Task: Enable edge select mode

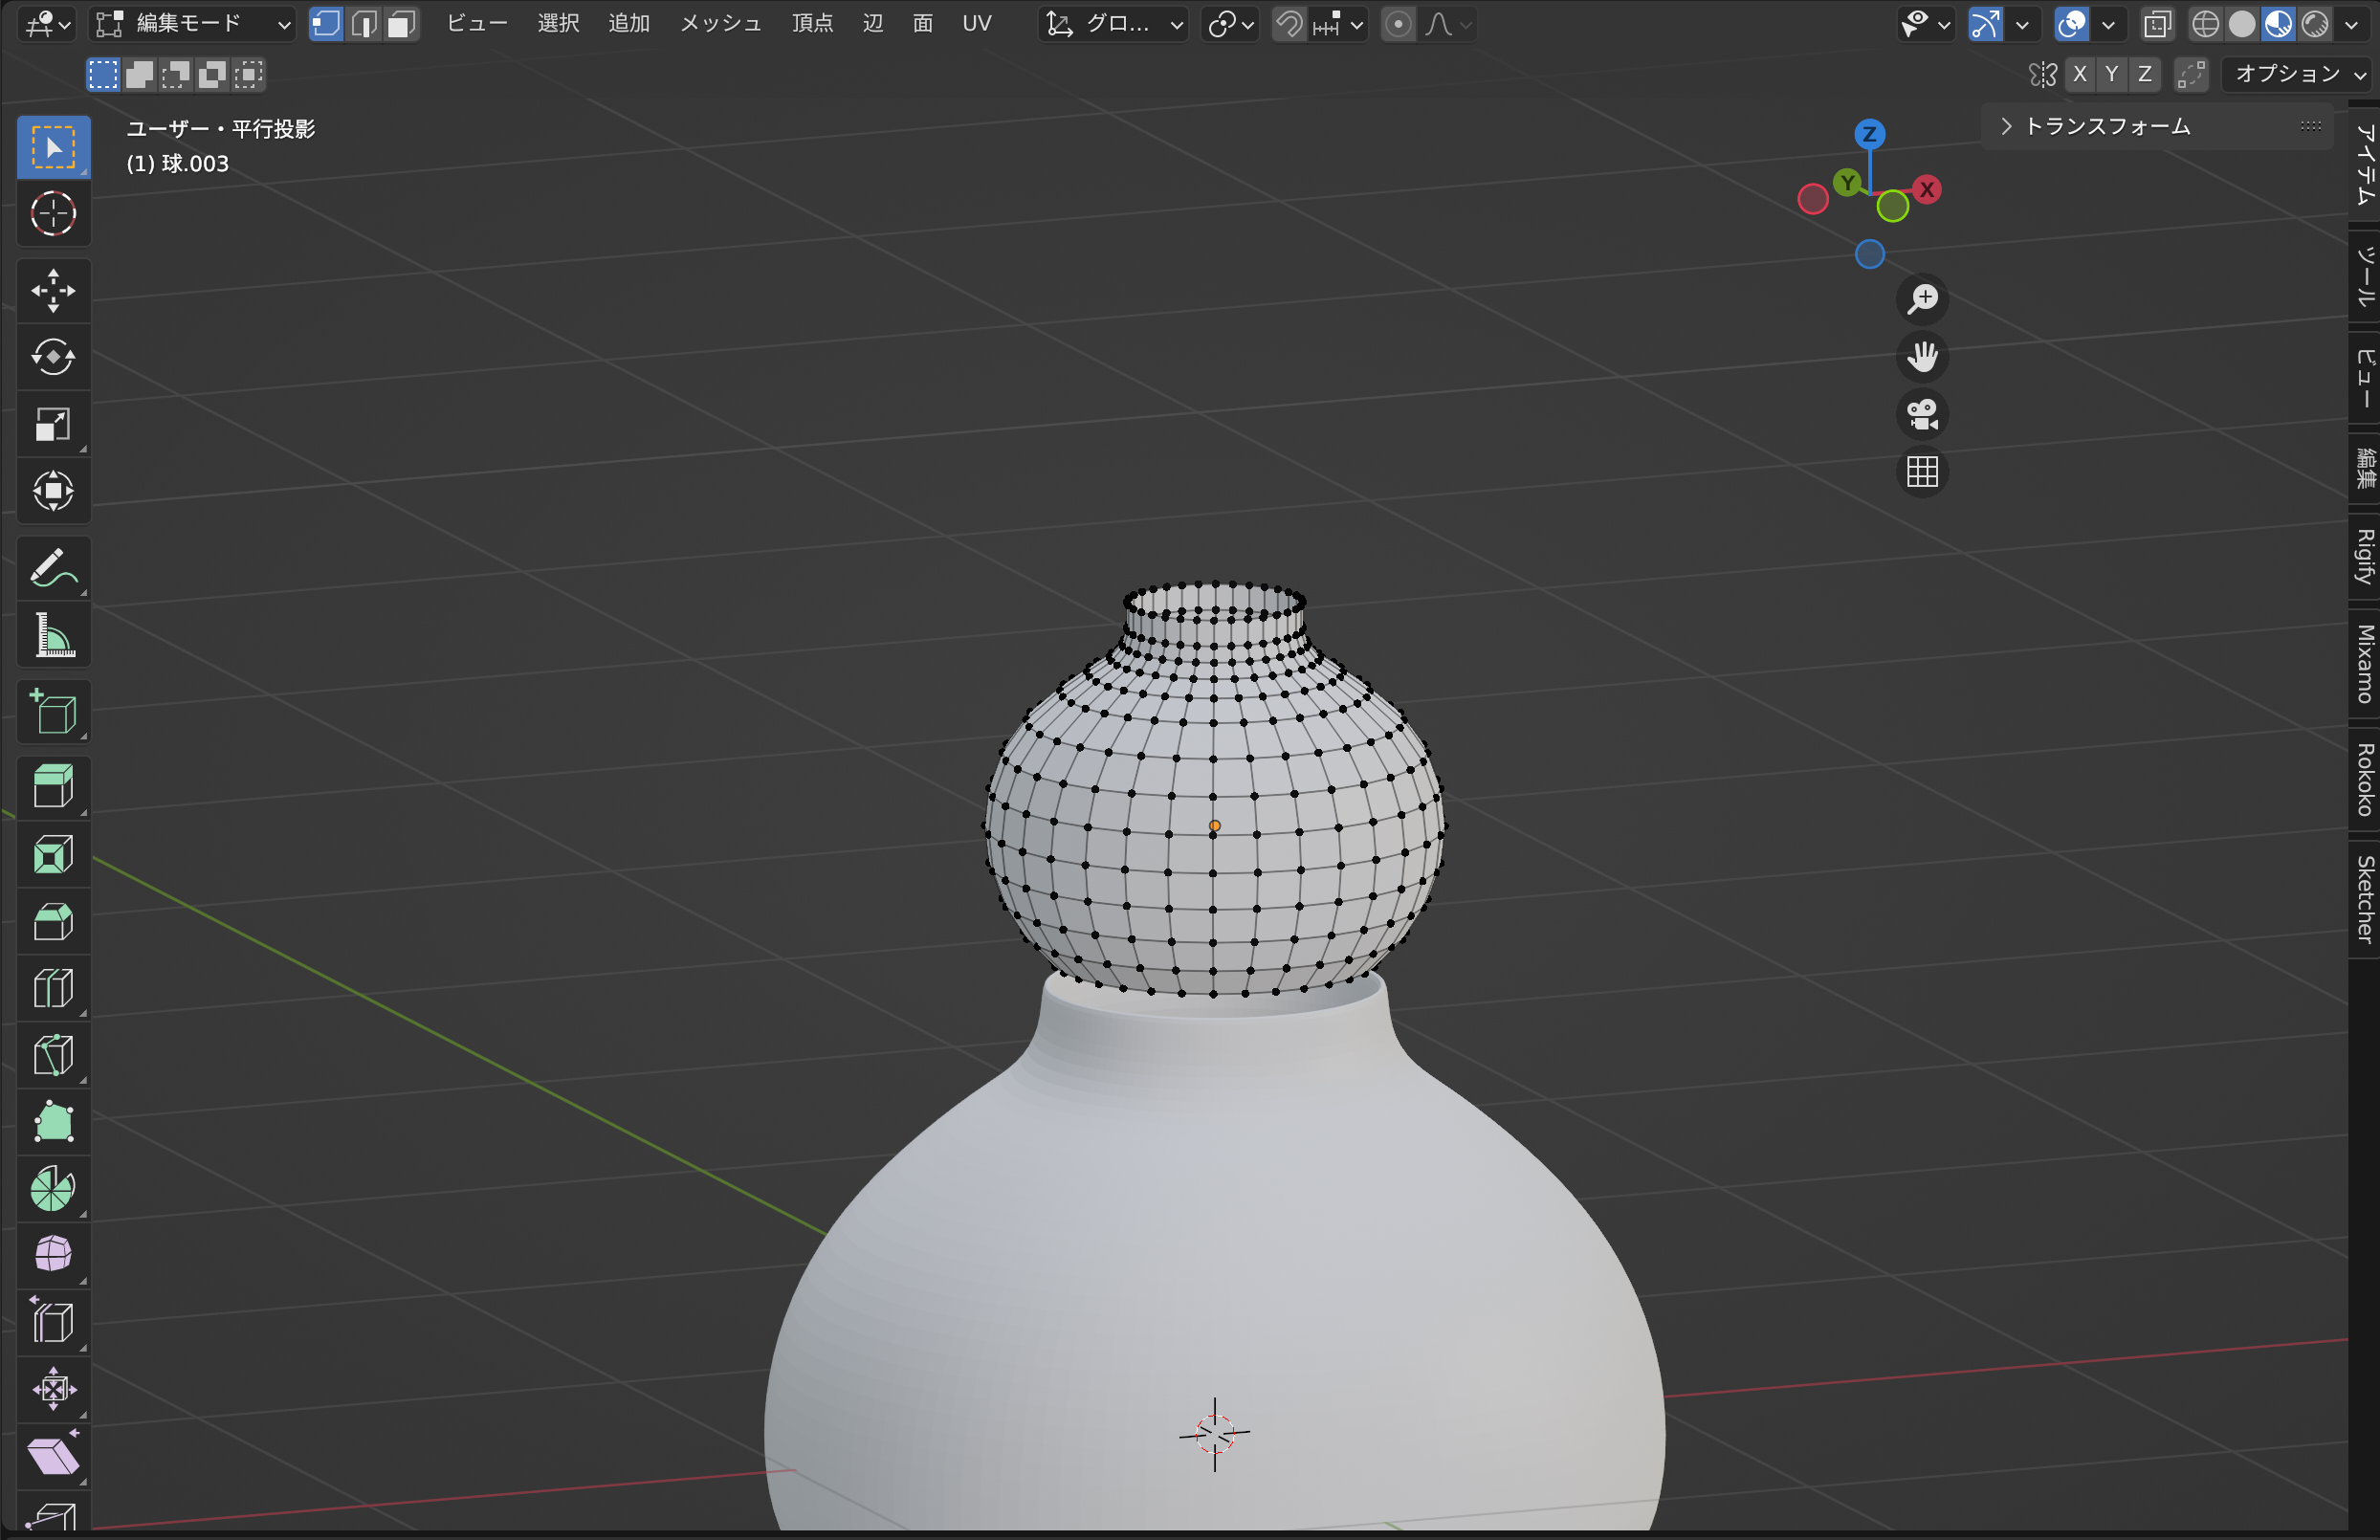Action: click(364, 24)
